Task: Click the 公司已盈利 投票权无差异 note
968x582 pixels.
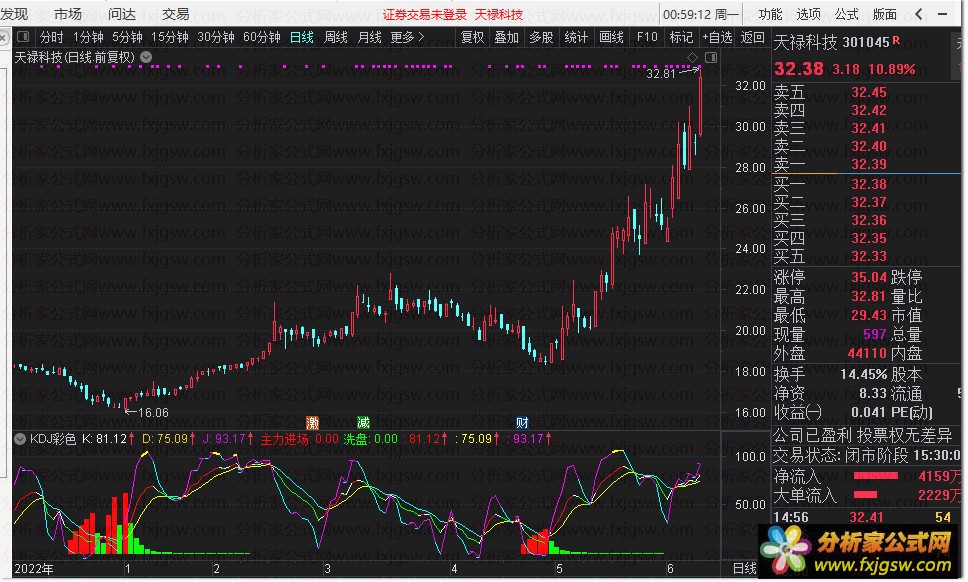Action: point(863,436)
